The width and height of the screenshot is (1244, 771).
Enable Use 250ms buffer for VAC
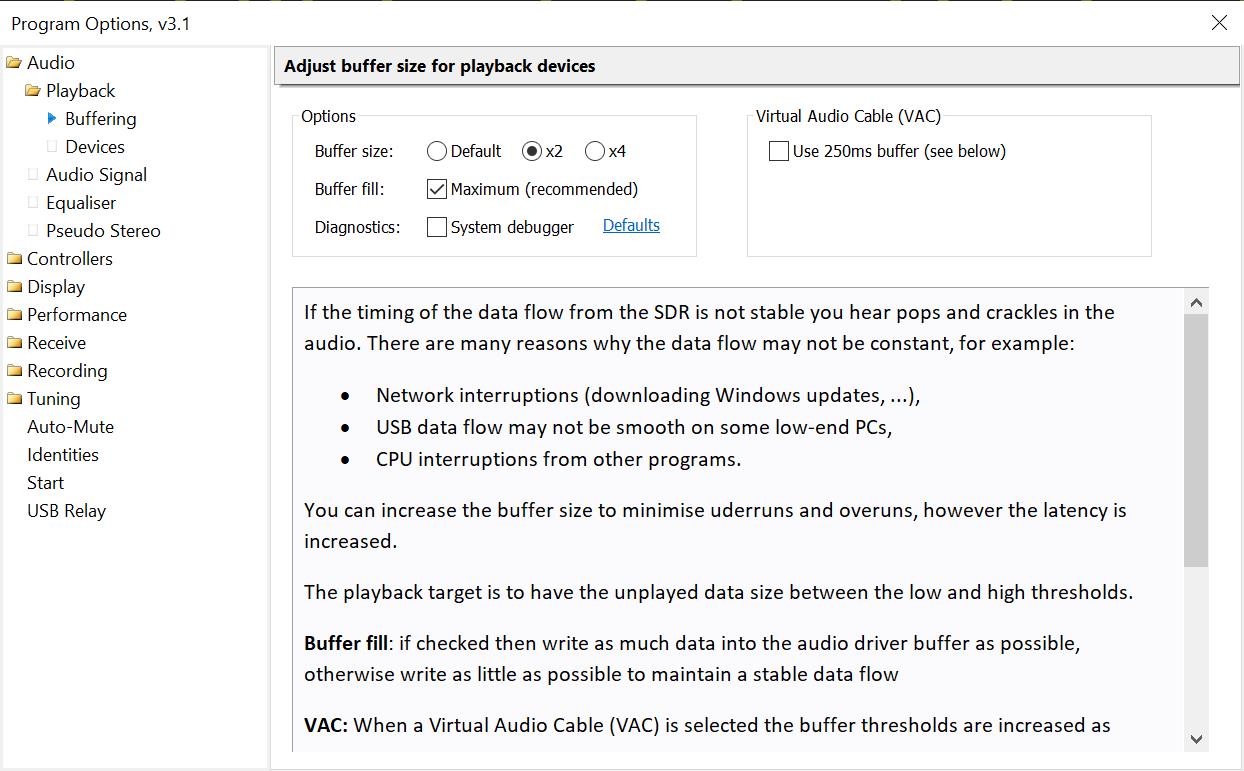779,152
